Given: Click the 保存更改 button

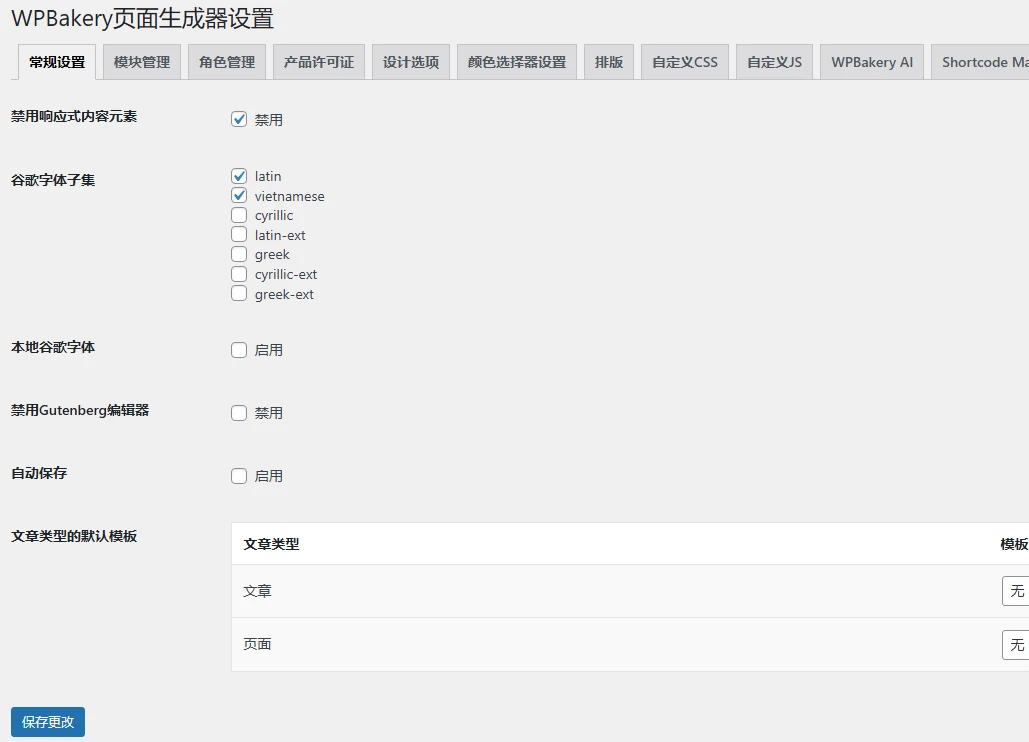Looking at the screenshot, I should 47,721.
